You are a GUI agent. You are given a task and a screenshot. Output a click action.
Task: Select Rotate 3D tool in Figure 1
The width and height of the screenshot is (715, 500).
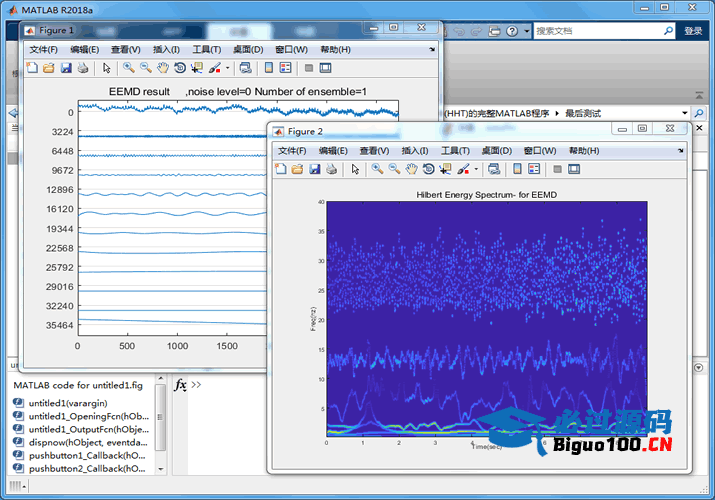(180, 68)
